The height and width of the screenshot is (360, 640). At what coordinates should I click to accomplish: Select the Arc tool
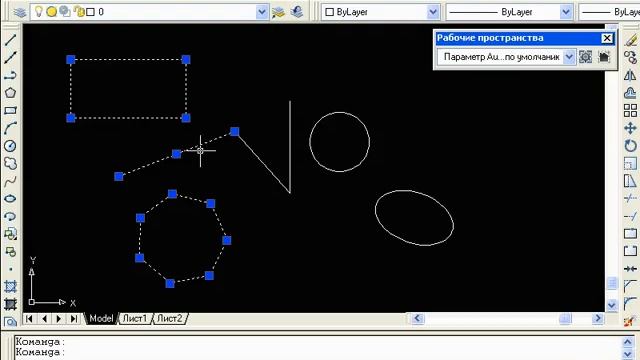point(10,128)
